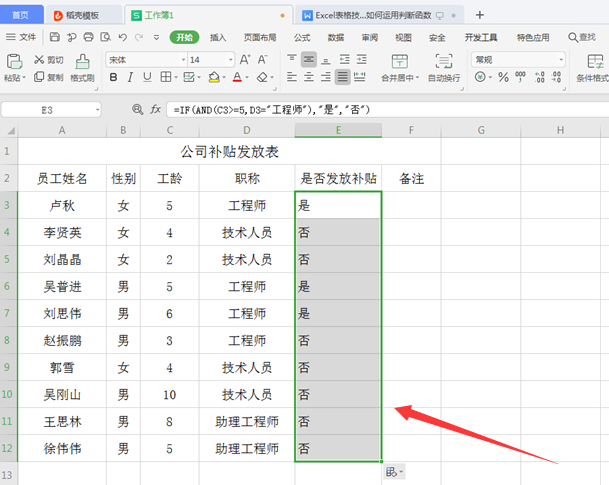Click fill color paint bucket swatch
This screenshot has width=609, height=485.
tap(214, 77)
